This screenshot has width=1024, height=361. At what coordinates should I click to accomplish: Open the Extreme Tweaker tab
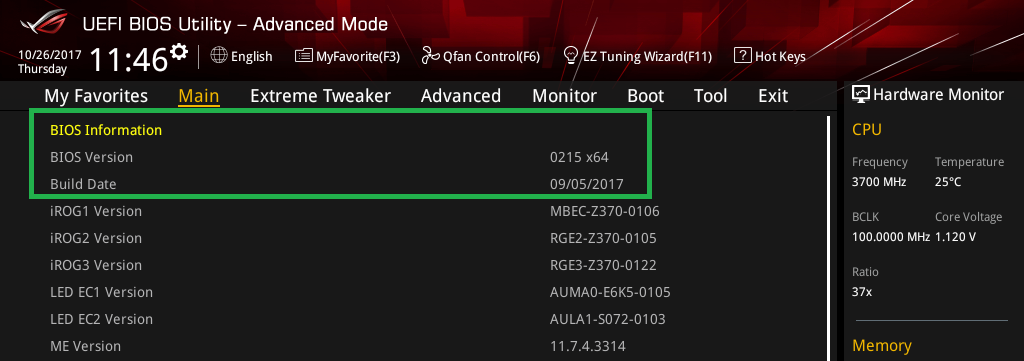(320, 96)
